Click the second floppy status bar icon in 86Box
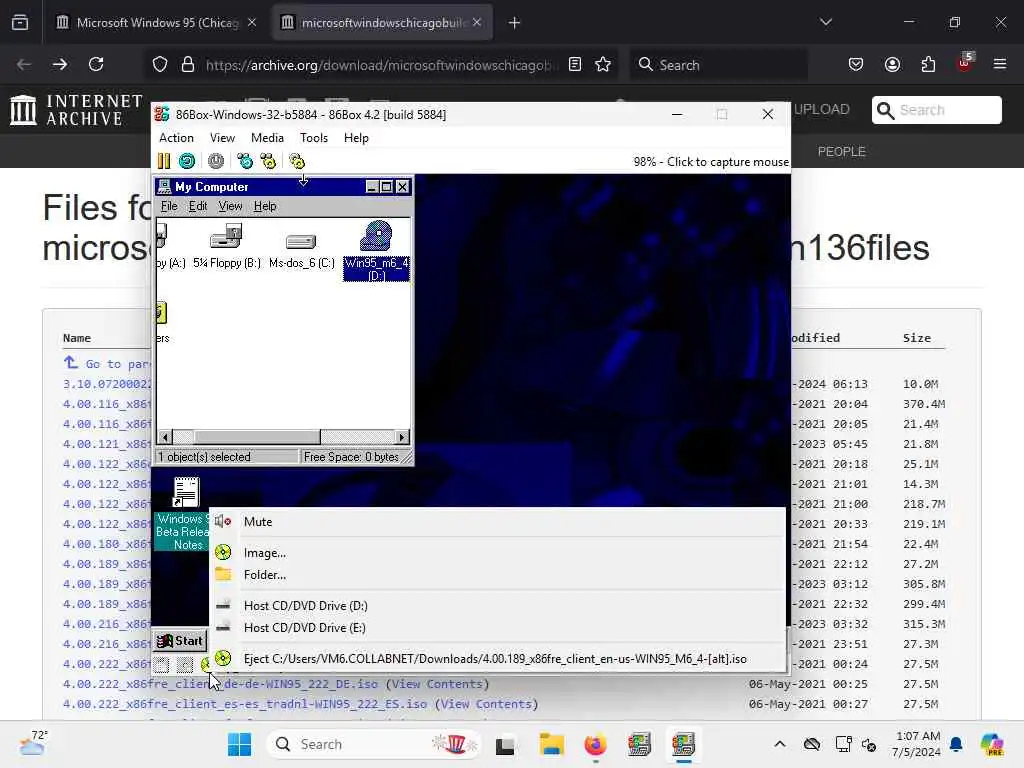This screenshot has width=1024, height=768. (x=185, y=665)
